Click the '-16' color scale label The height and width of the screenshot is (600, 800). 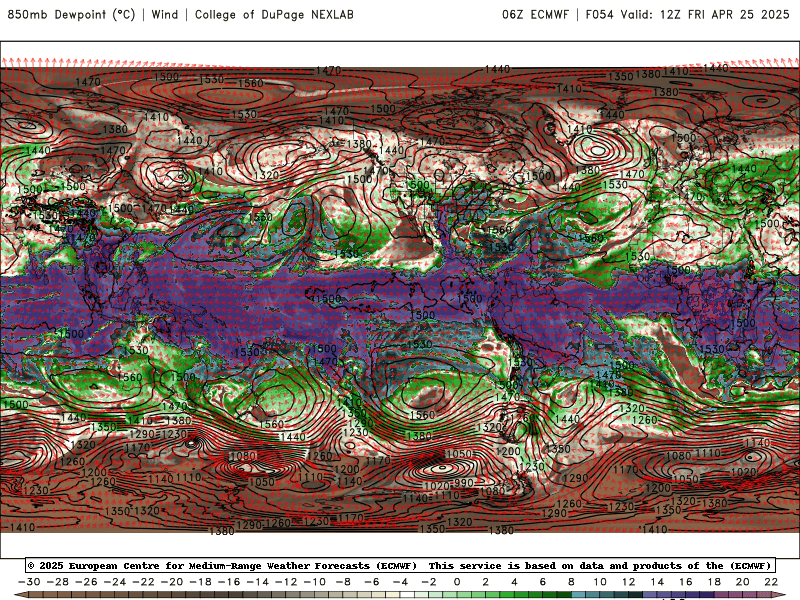click(x=229, y=582)
